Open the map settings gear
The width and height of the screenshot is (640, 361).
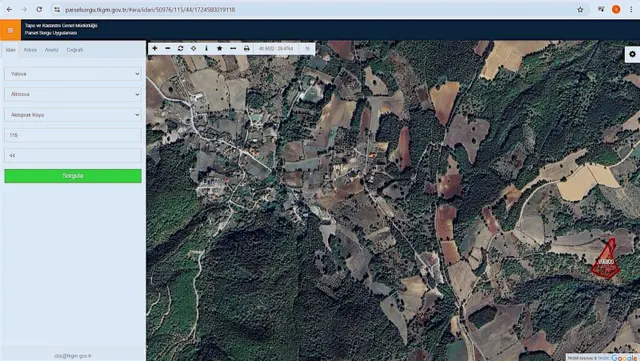[x=632, y=54]
